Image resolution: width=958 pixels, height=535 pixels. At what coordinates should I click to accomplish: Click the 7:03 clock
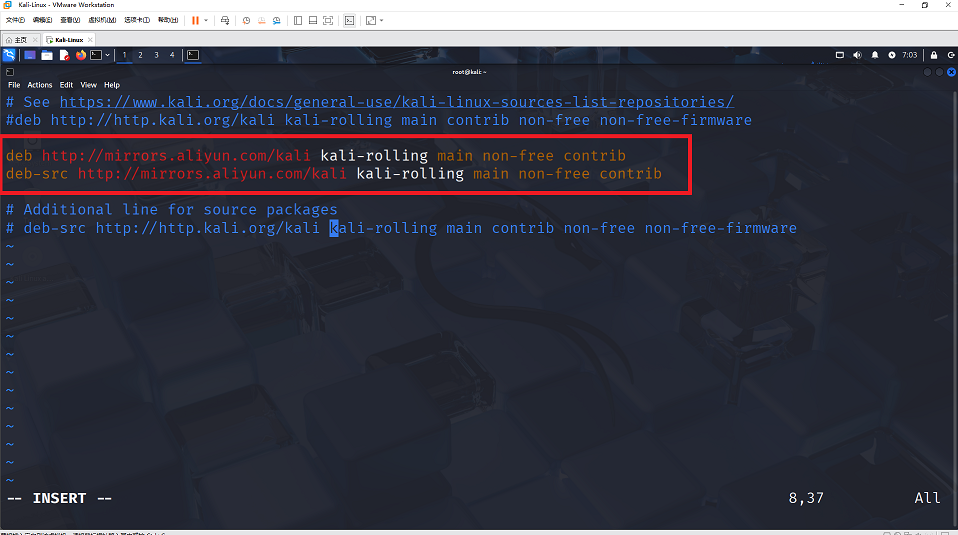[910, 55]
